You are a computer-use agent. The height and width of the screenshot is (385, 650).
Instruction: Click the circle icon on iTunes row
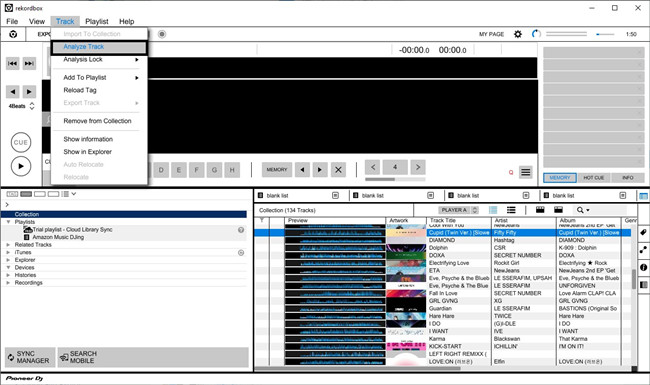coord(241,252)
